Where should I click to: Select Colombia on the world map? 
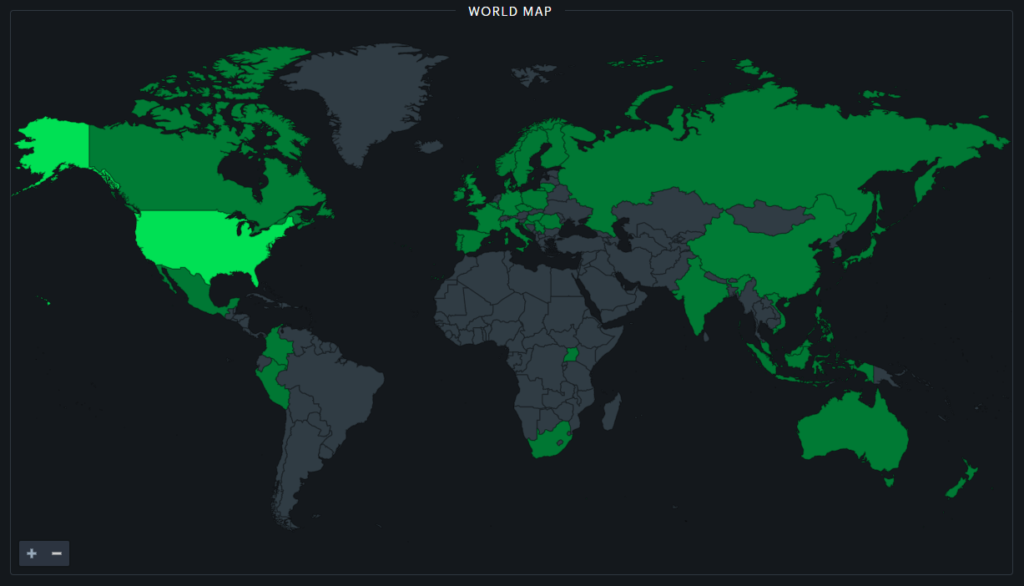277,346
